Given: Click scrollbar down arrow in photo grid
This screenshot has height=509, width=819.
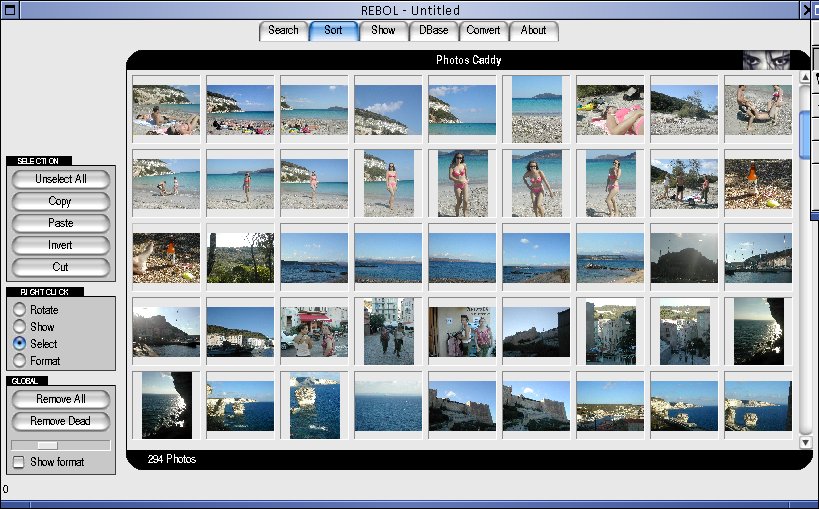Looking at the screenshot, I should click(805, 442).
